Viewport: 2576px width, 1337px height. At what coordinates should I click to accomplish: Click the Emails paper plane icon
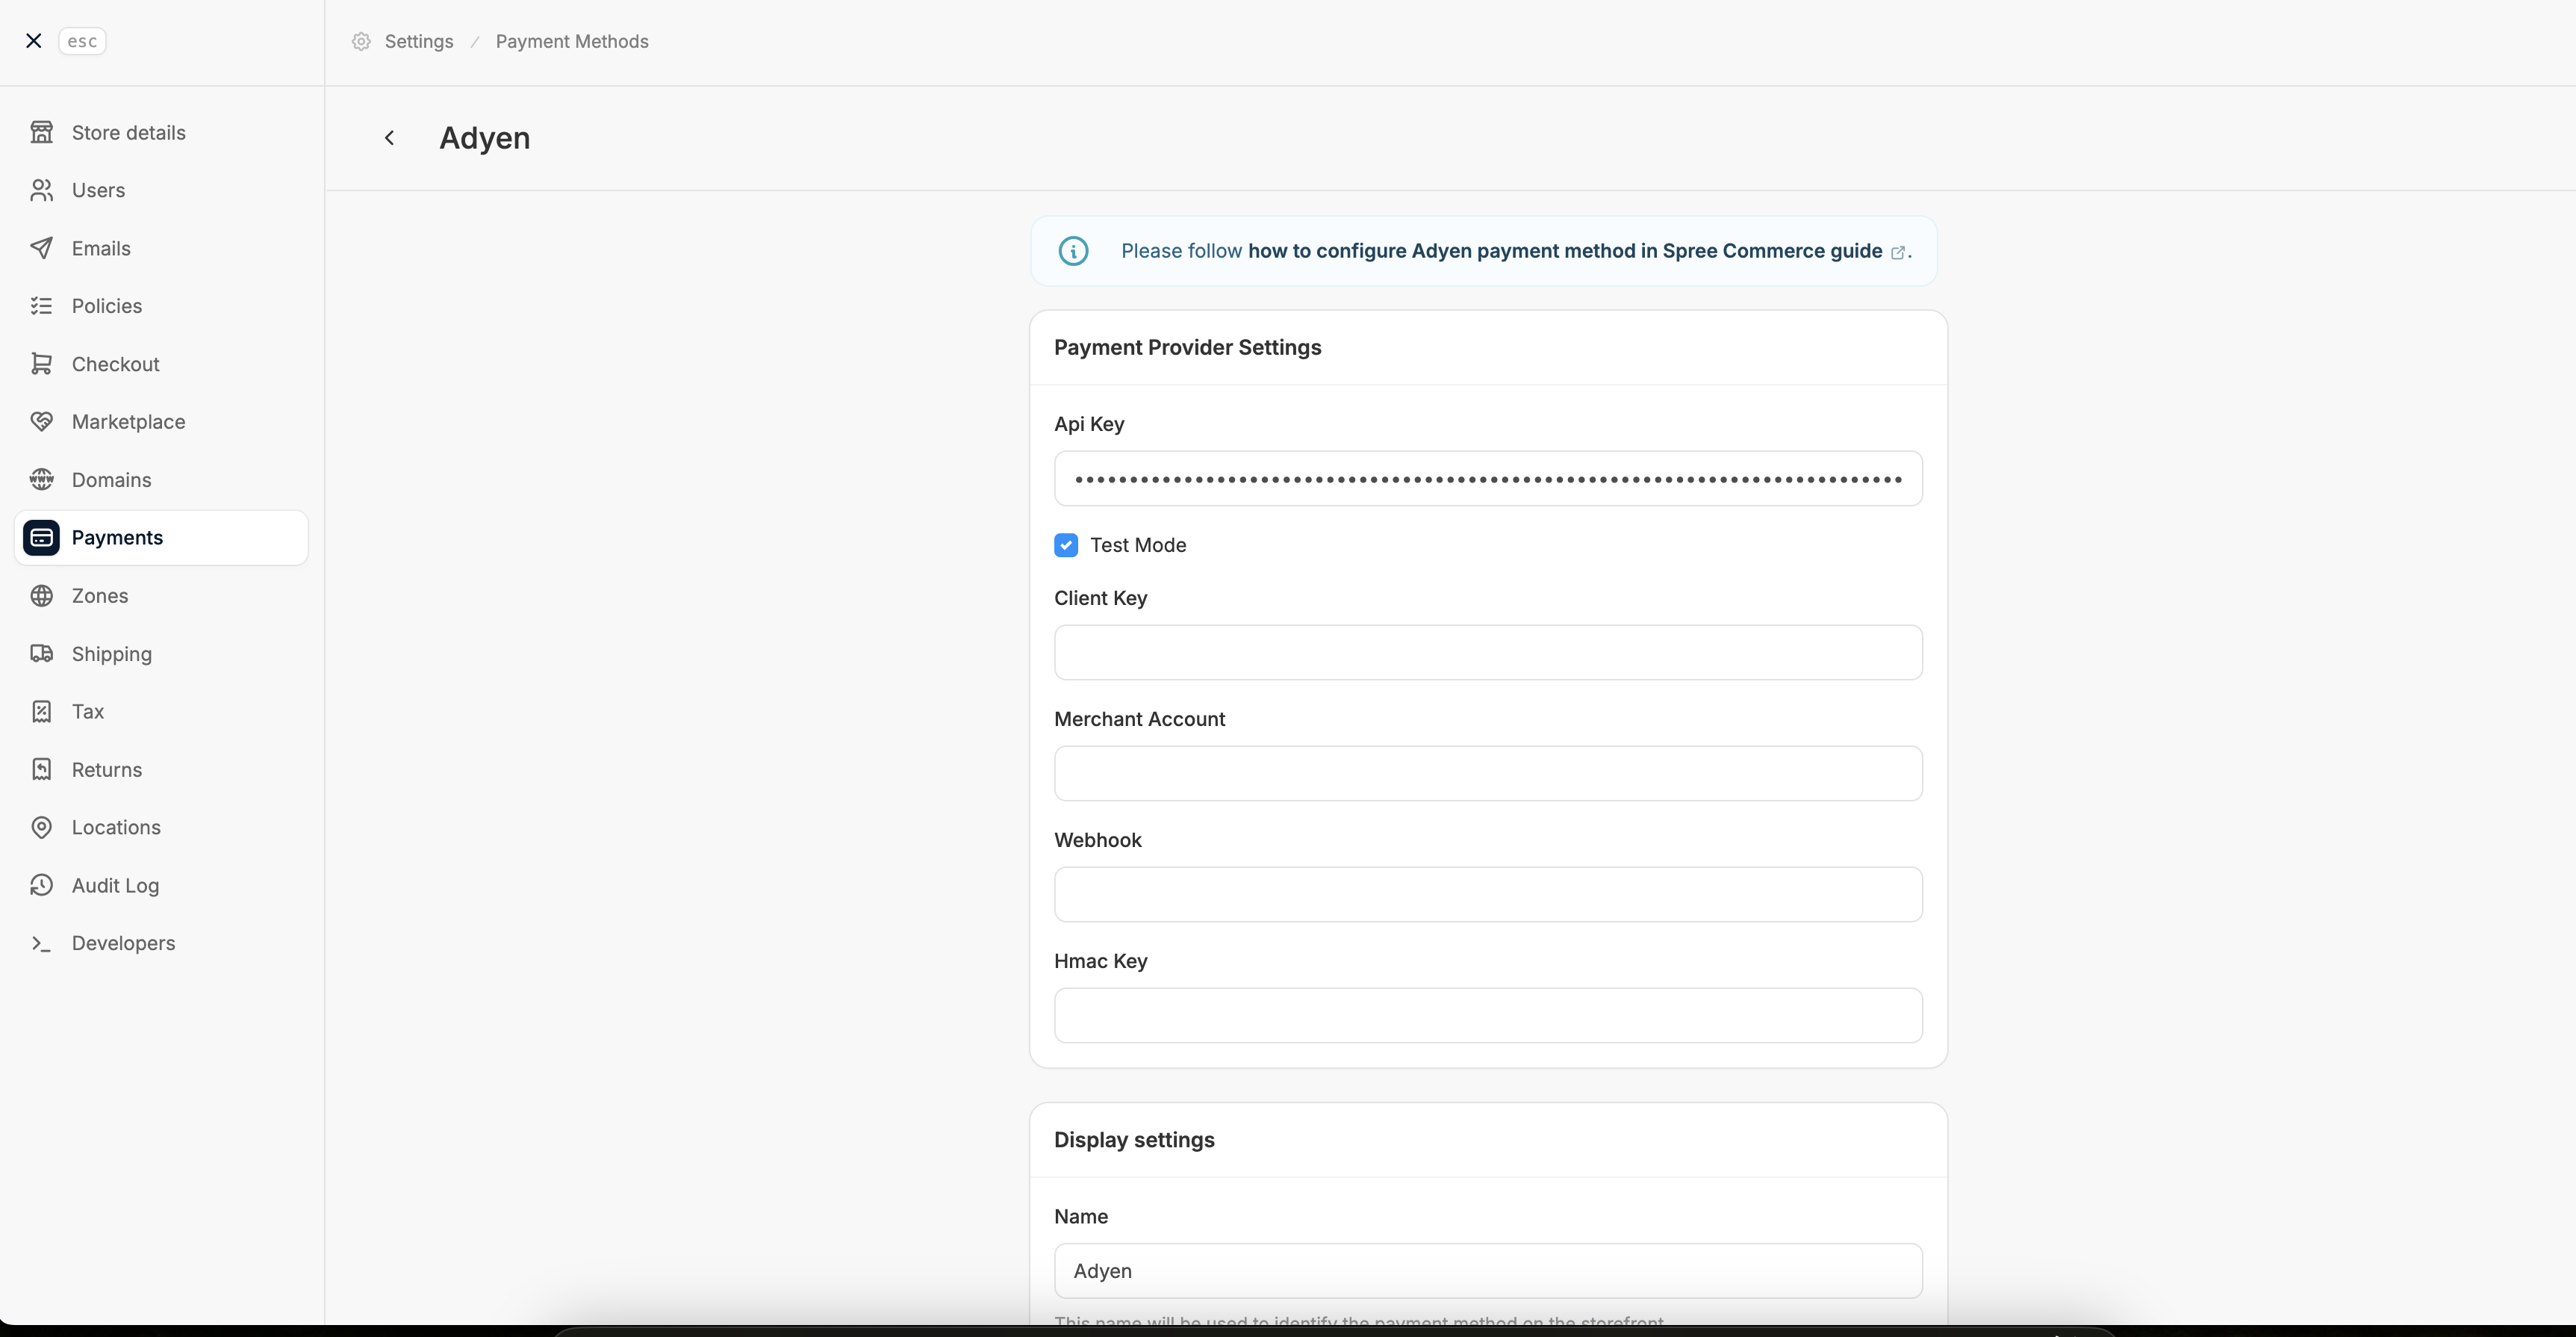click(x=41, y=248)
